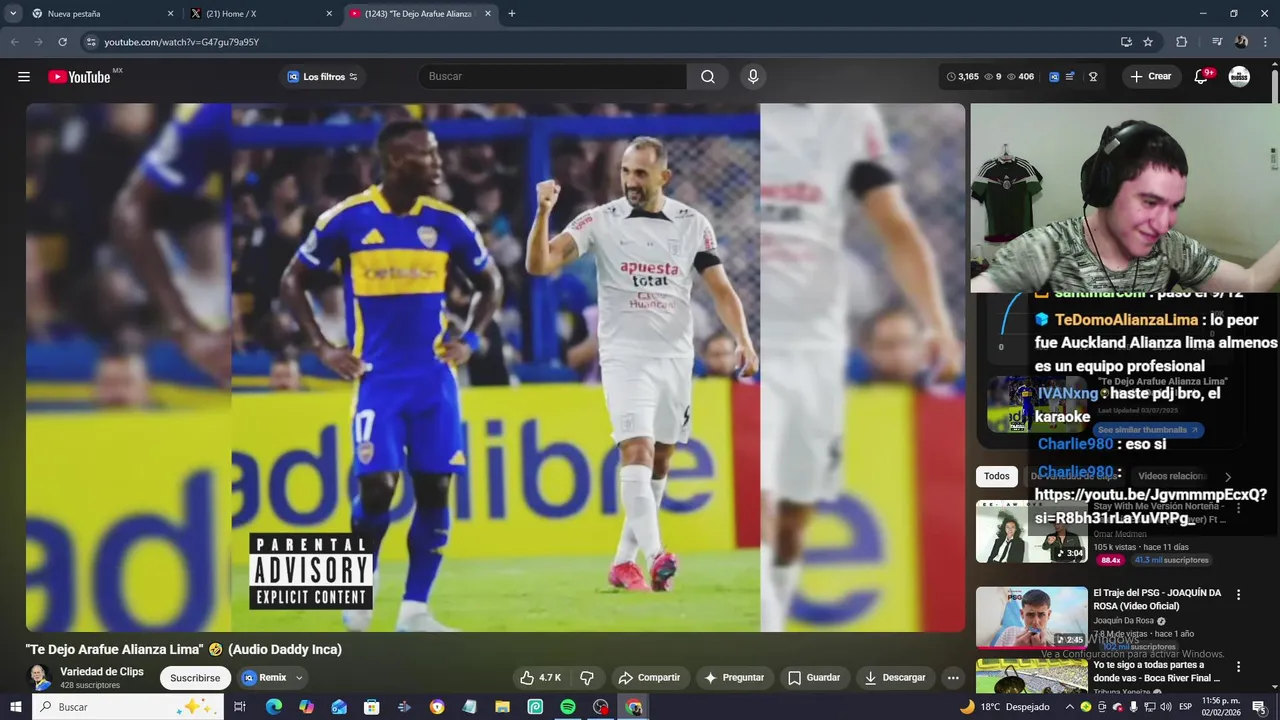The image size is (1280, 720).
Task: Dislike the video with thumbs down
Action: [587, 677]
